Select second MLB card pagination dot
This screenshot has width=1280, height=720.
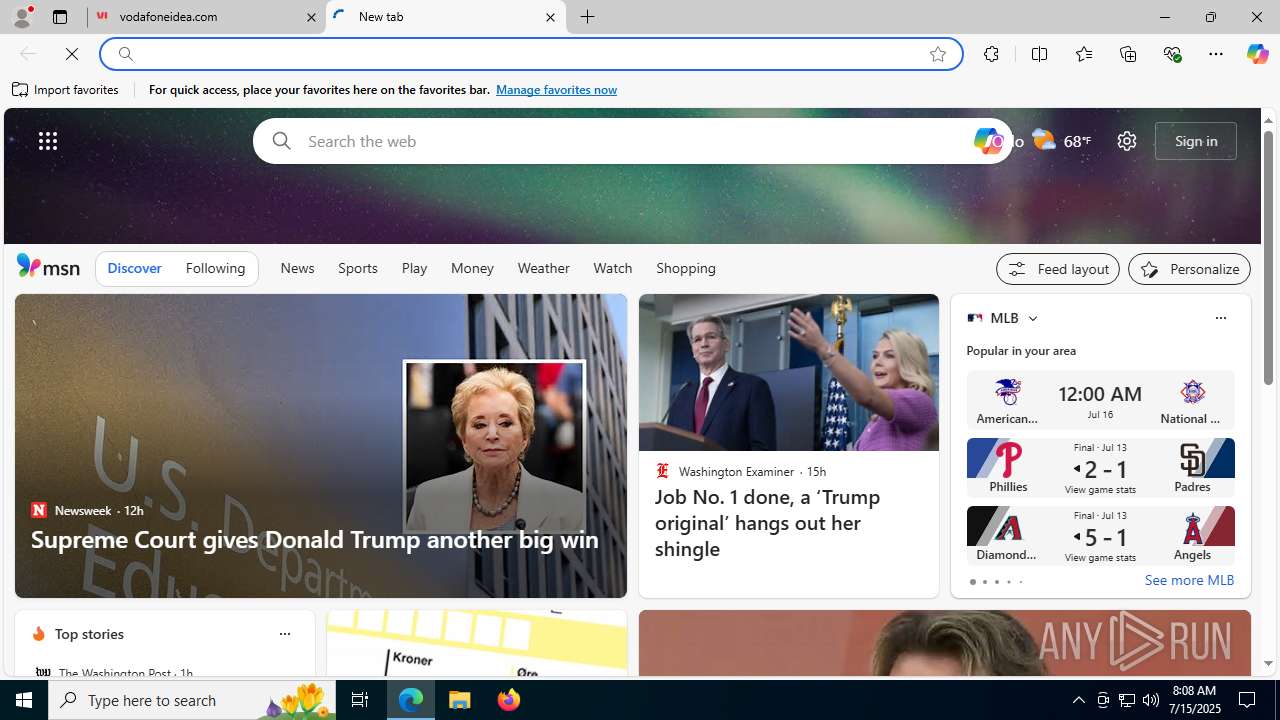click(984, 582)
